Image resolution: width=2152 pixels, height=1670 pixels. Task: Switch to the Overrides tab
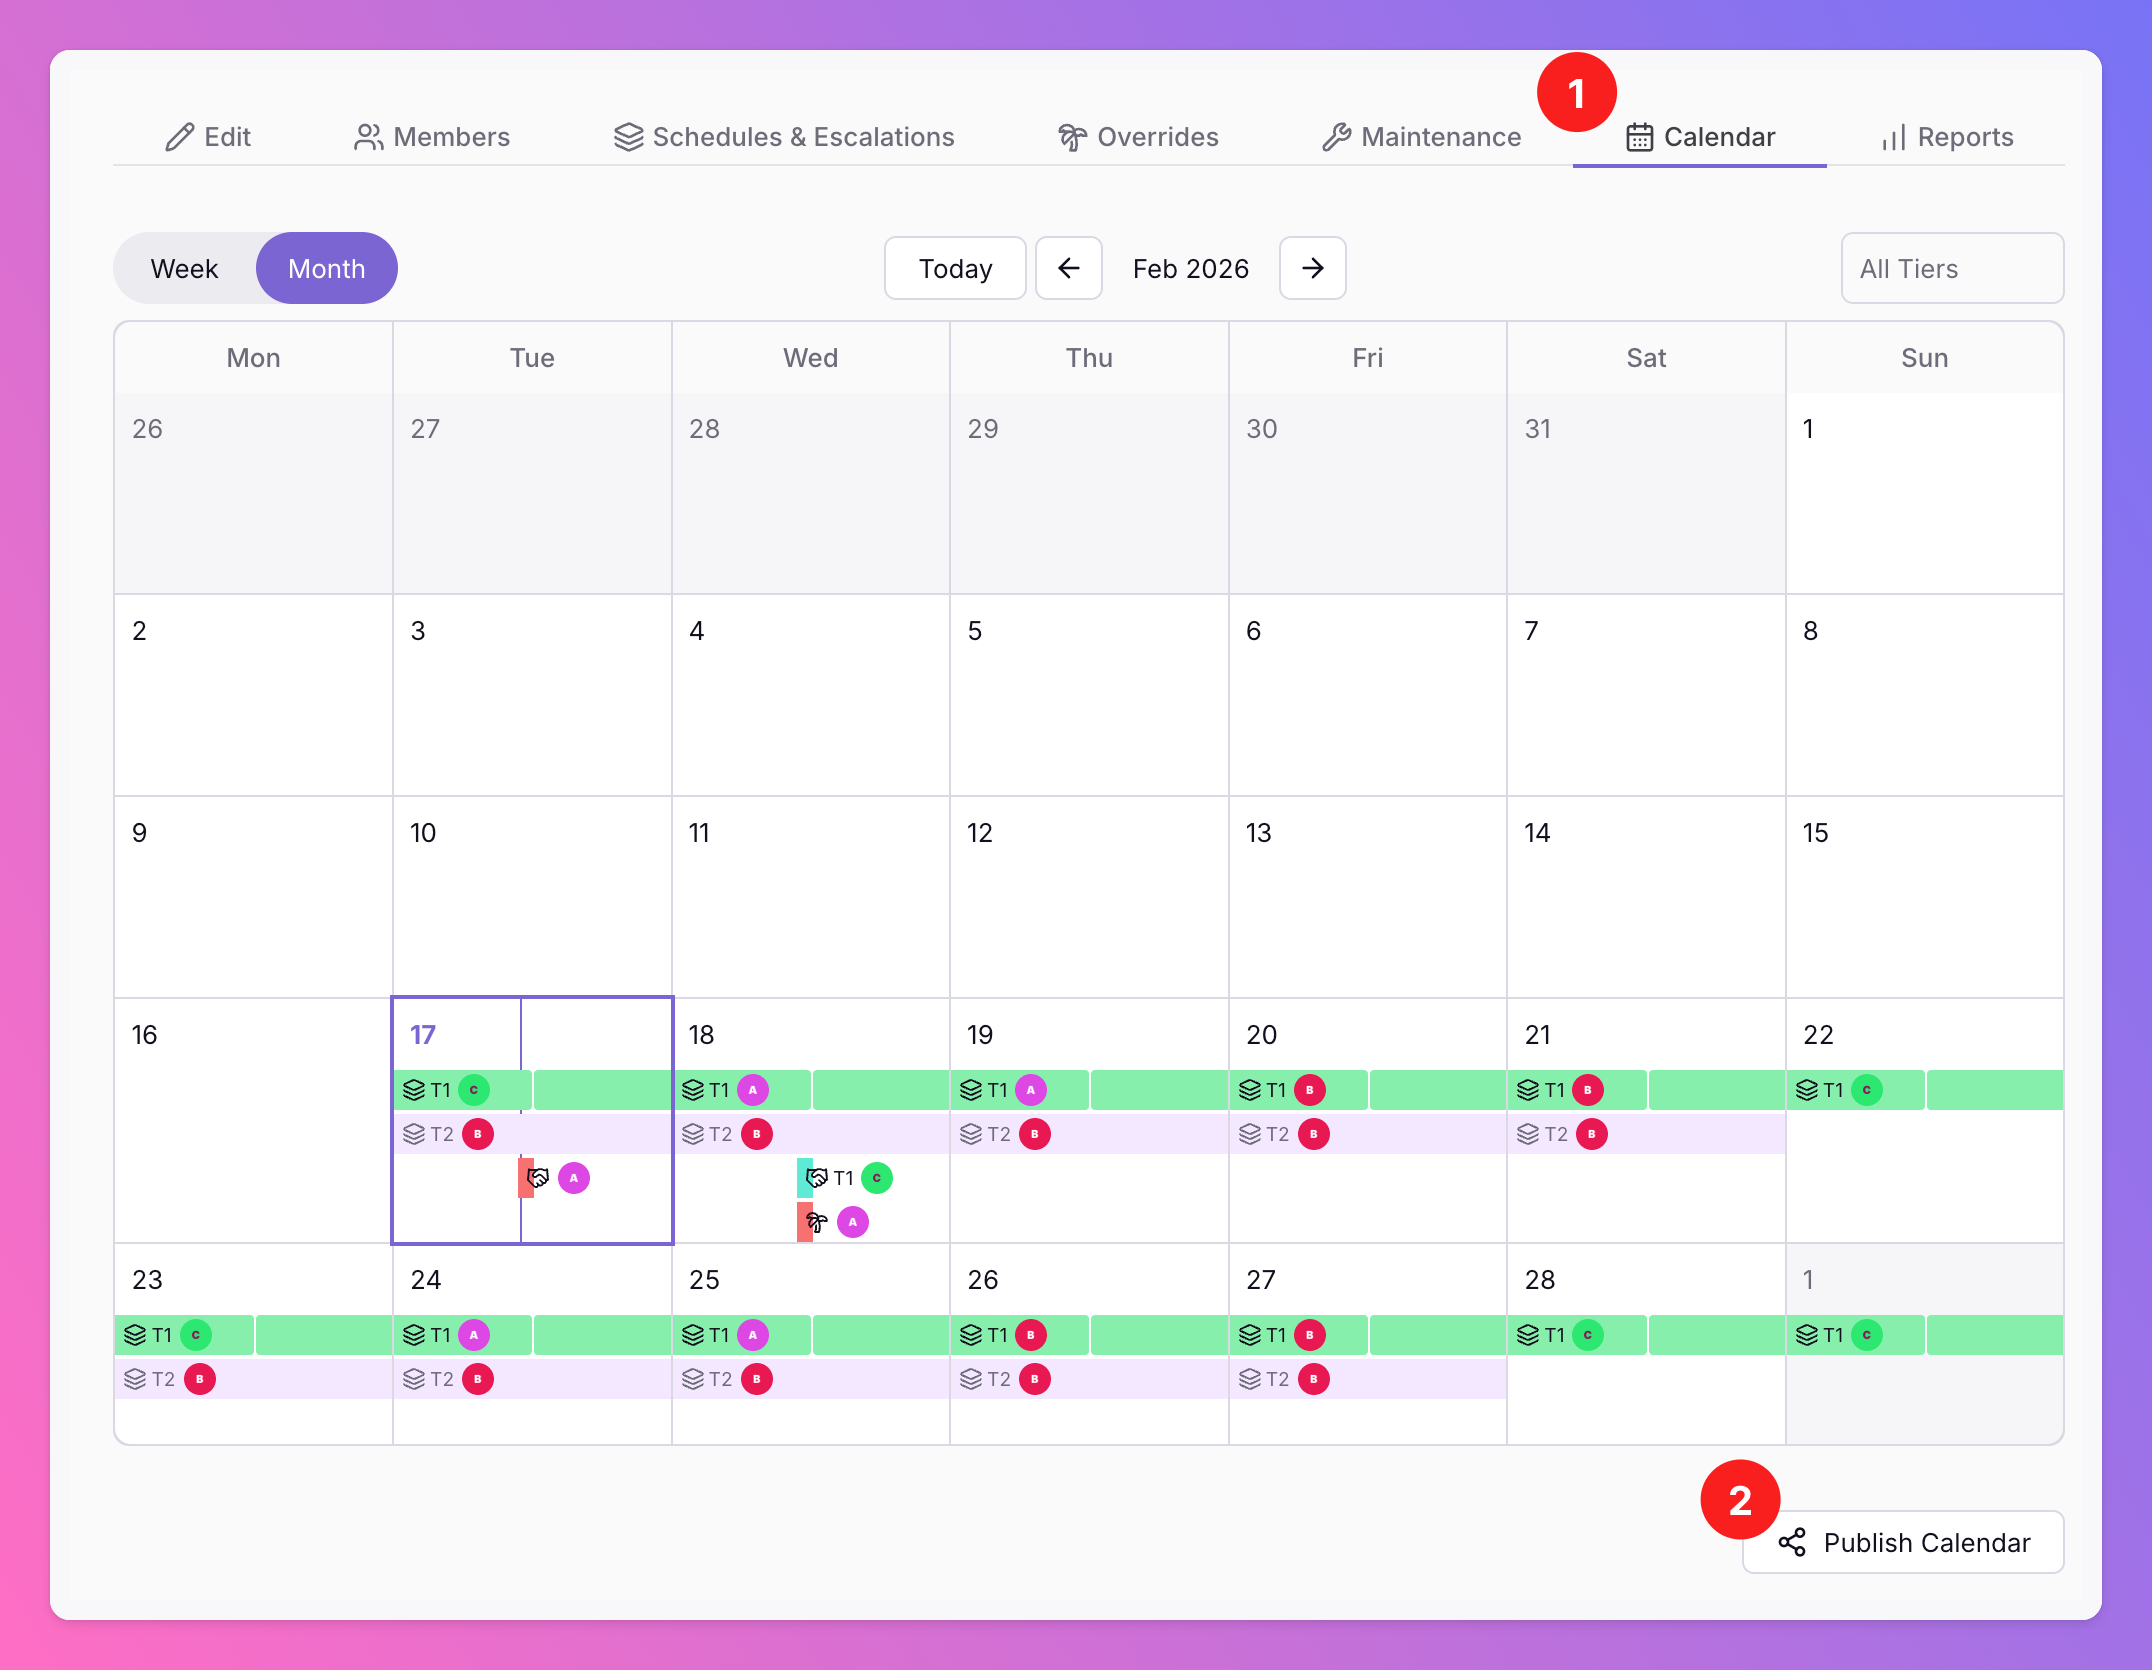(1138, 137)
